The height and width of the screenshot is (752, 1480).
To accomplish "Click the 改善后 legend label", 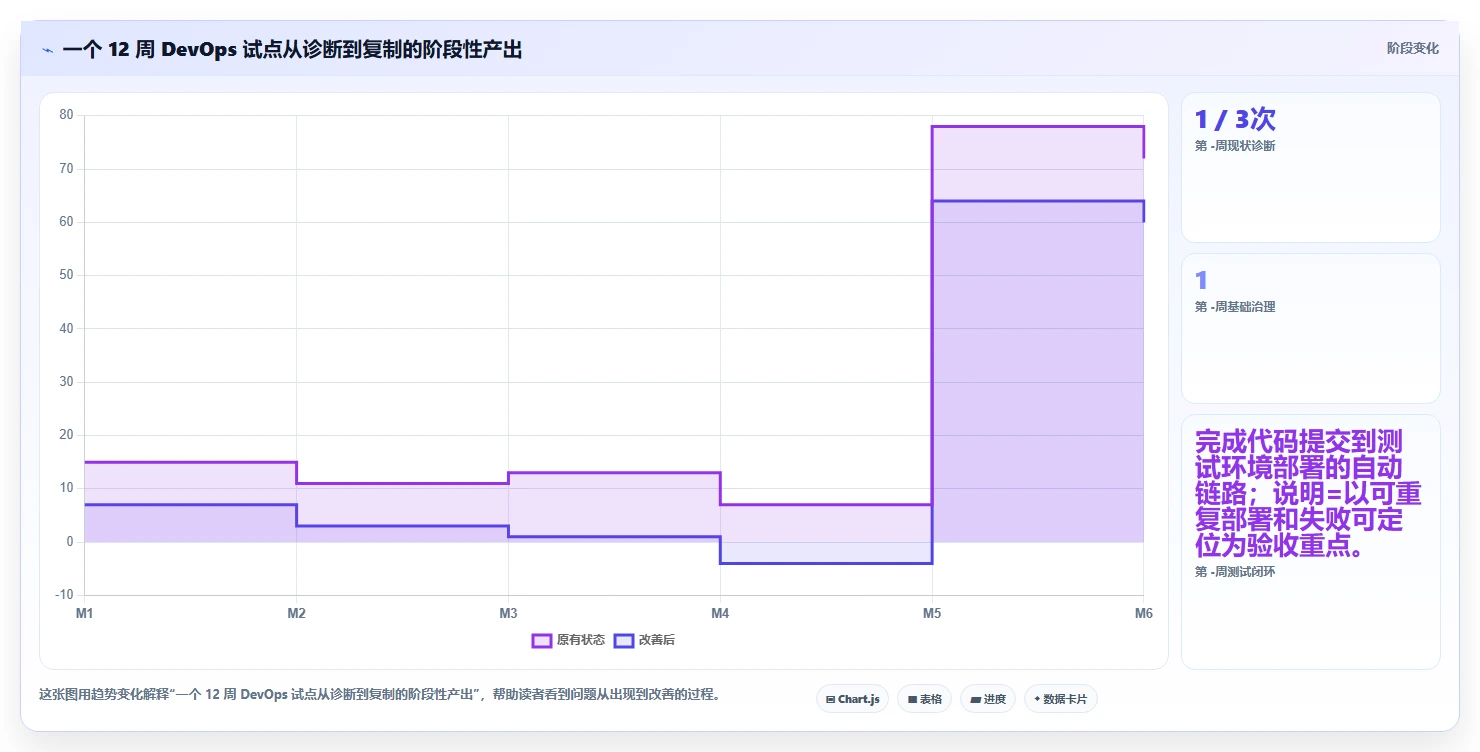I will pyautogui.click(x=657, y=640).
